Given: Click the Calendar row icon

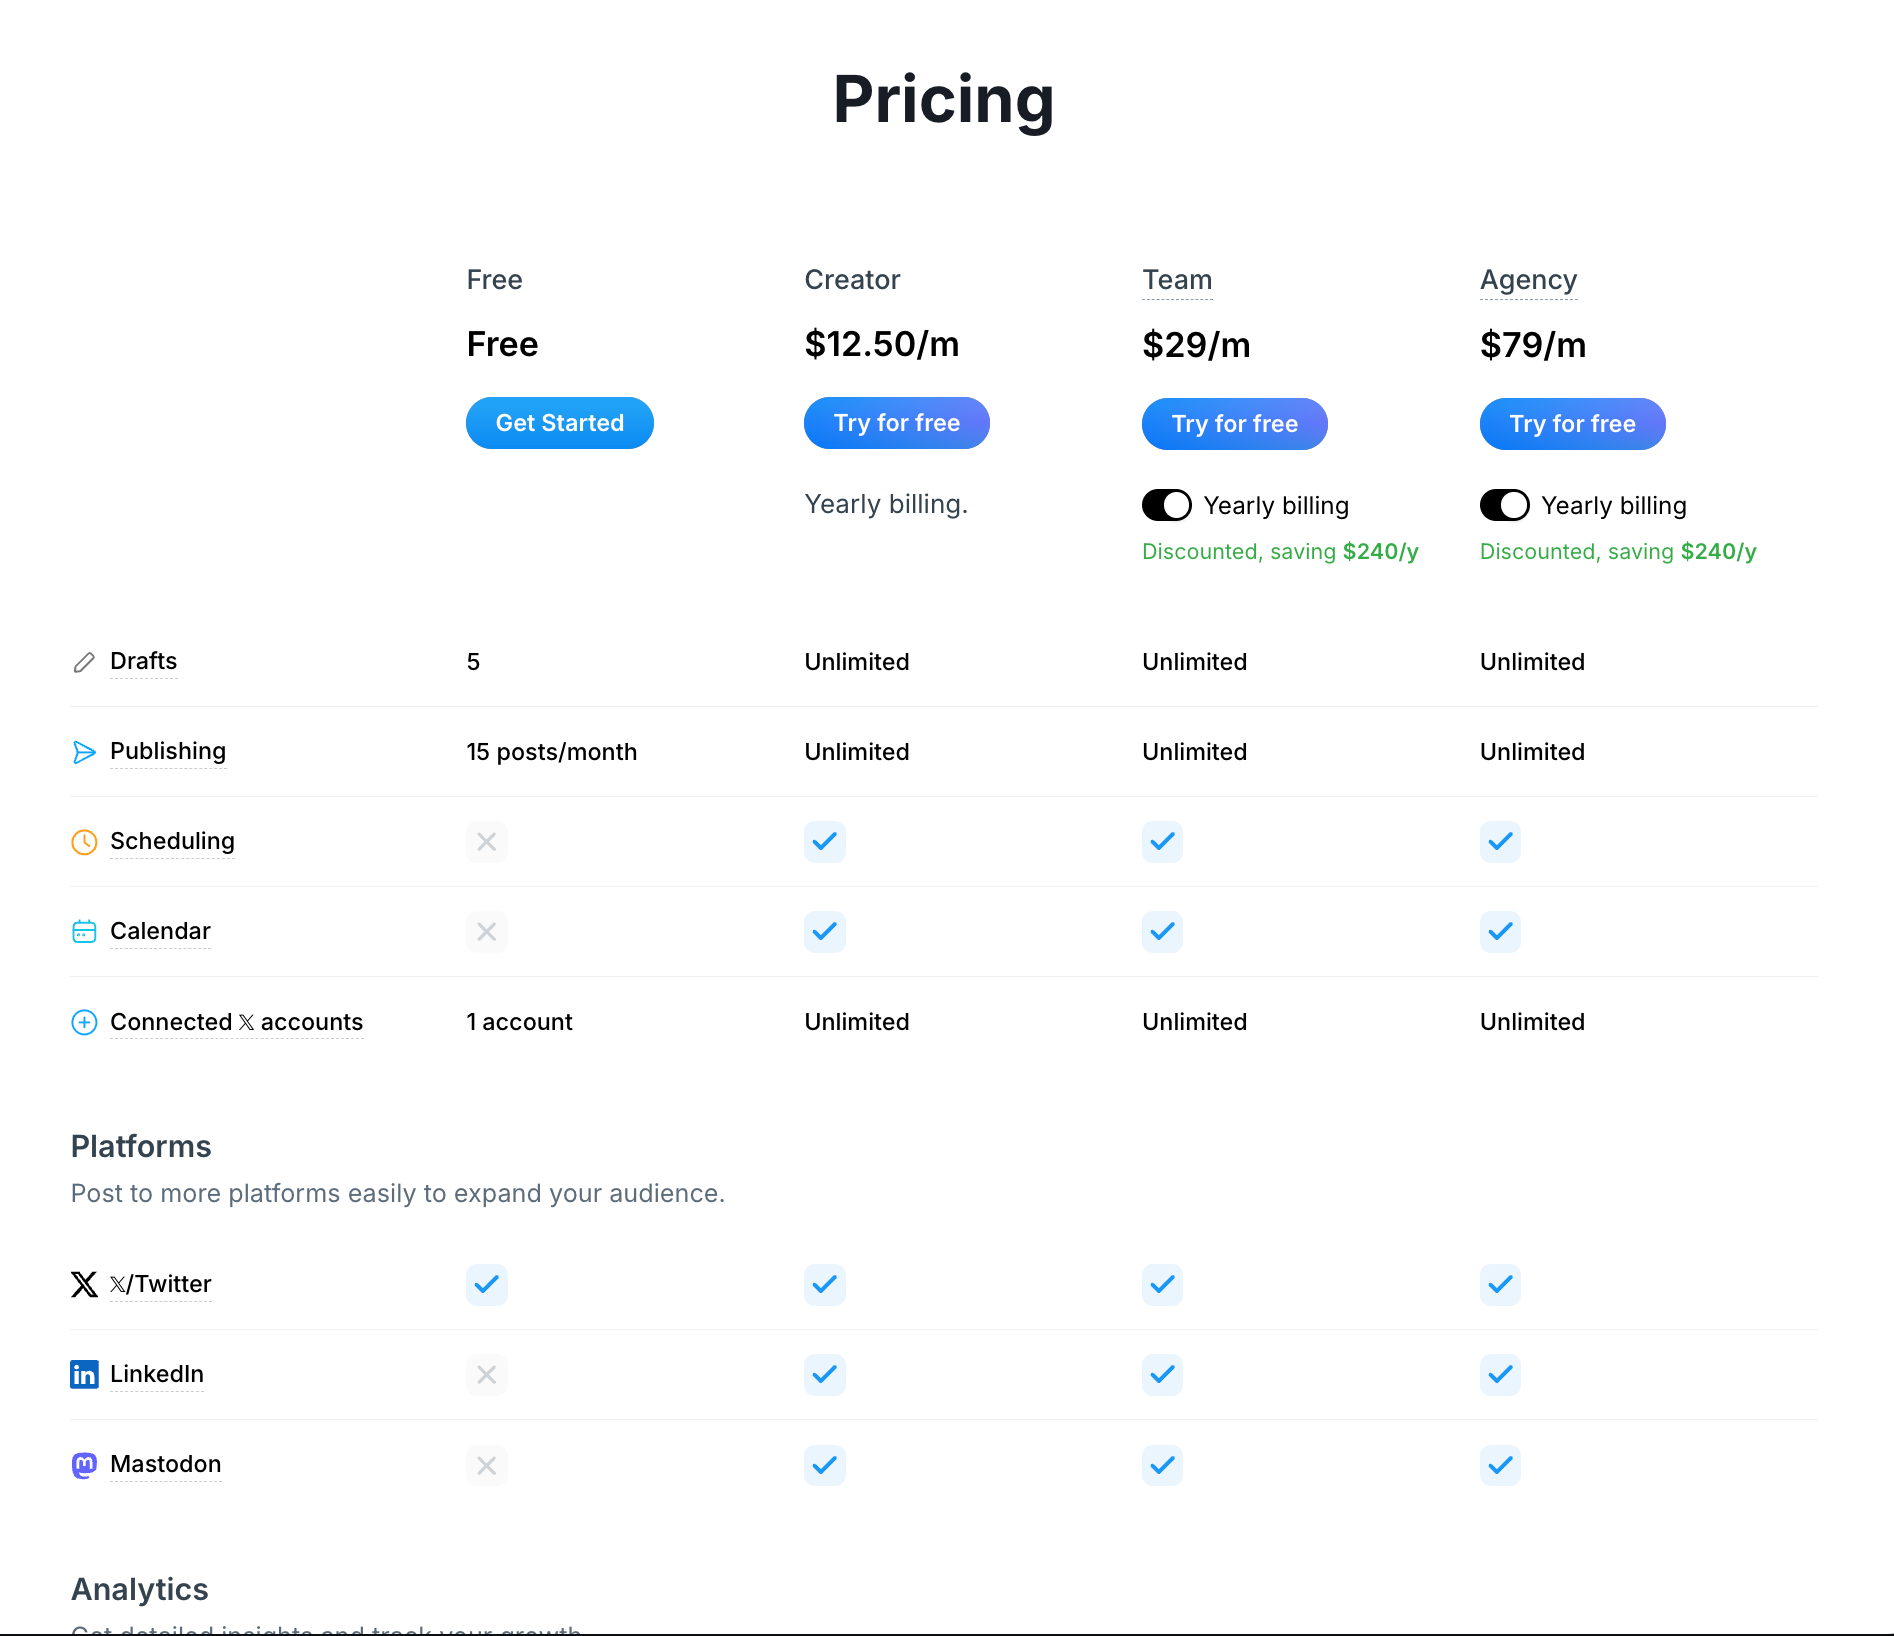Looking at the screenshot, I should [x=84, y=932].
